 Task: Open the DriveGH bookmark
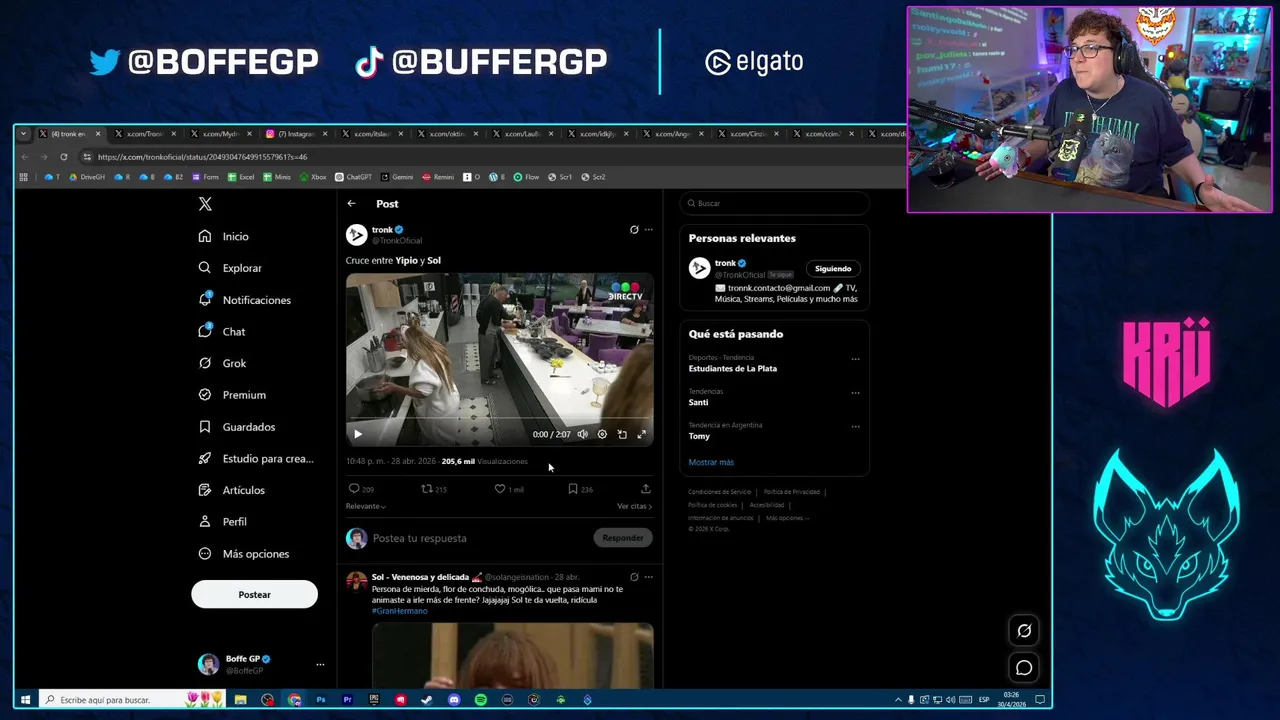tap(87, 177)
